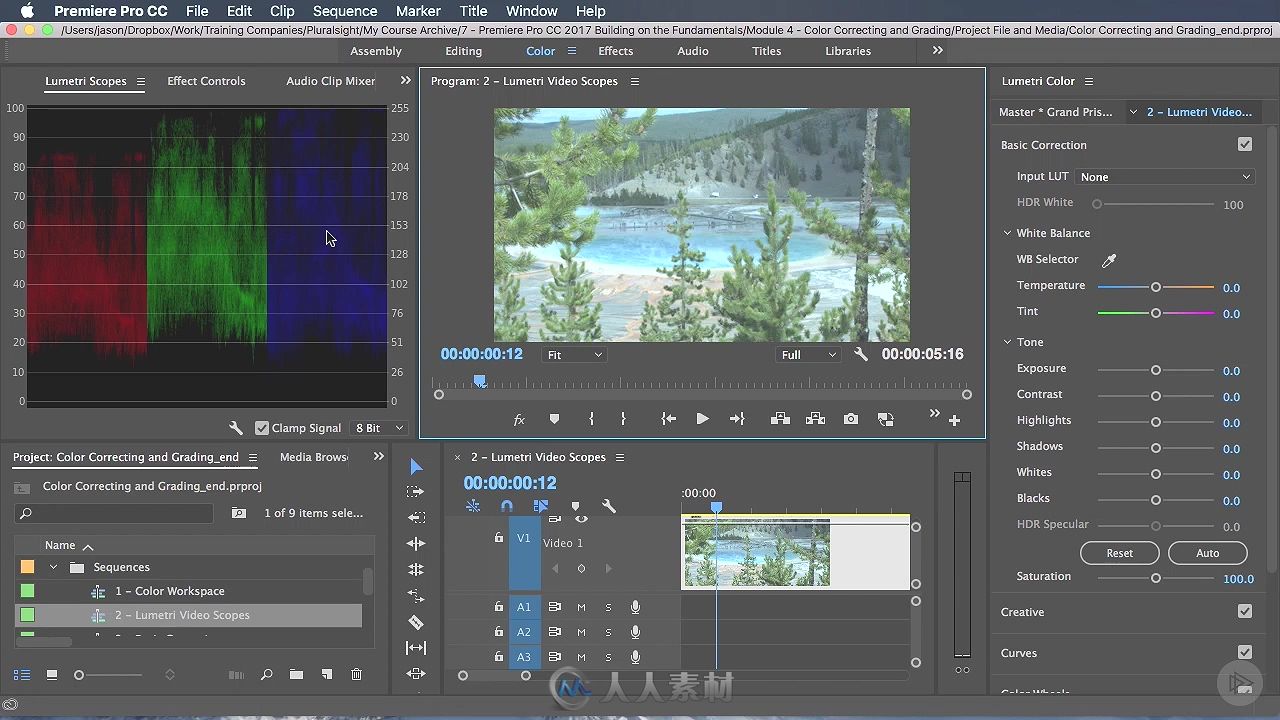
Task: Show more workspaces overflow chevron
Action: click(x=937, y=51)
